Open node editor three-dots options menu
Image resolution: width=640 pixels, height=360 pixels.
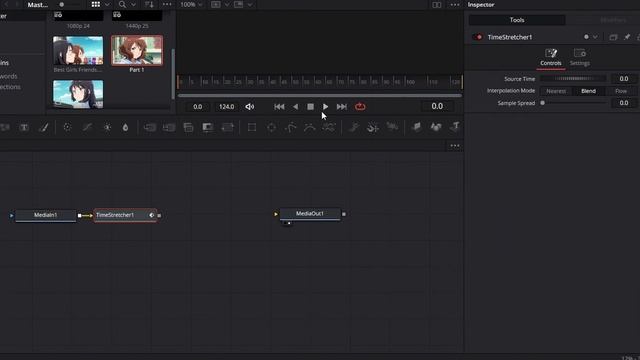click(x=455, y=146)
